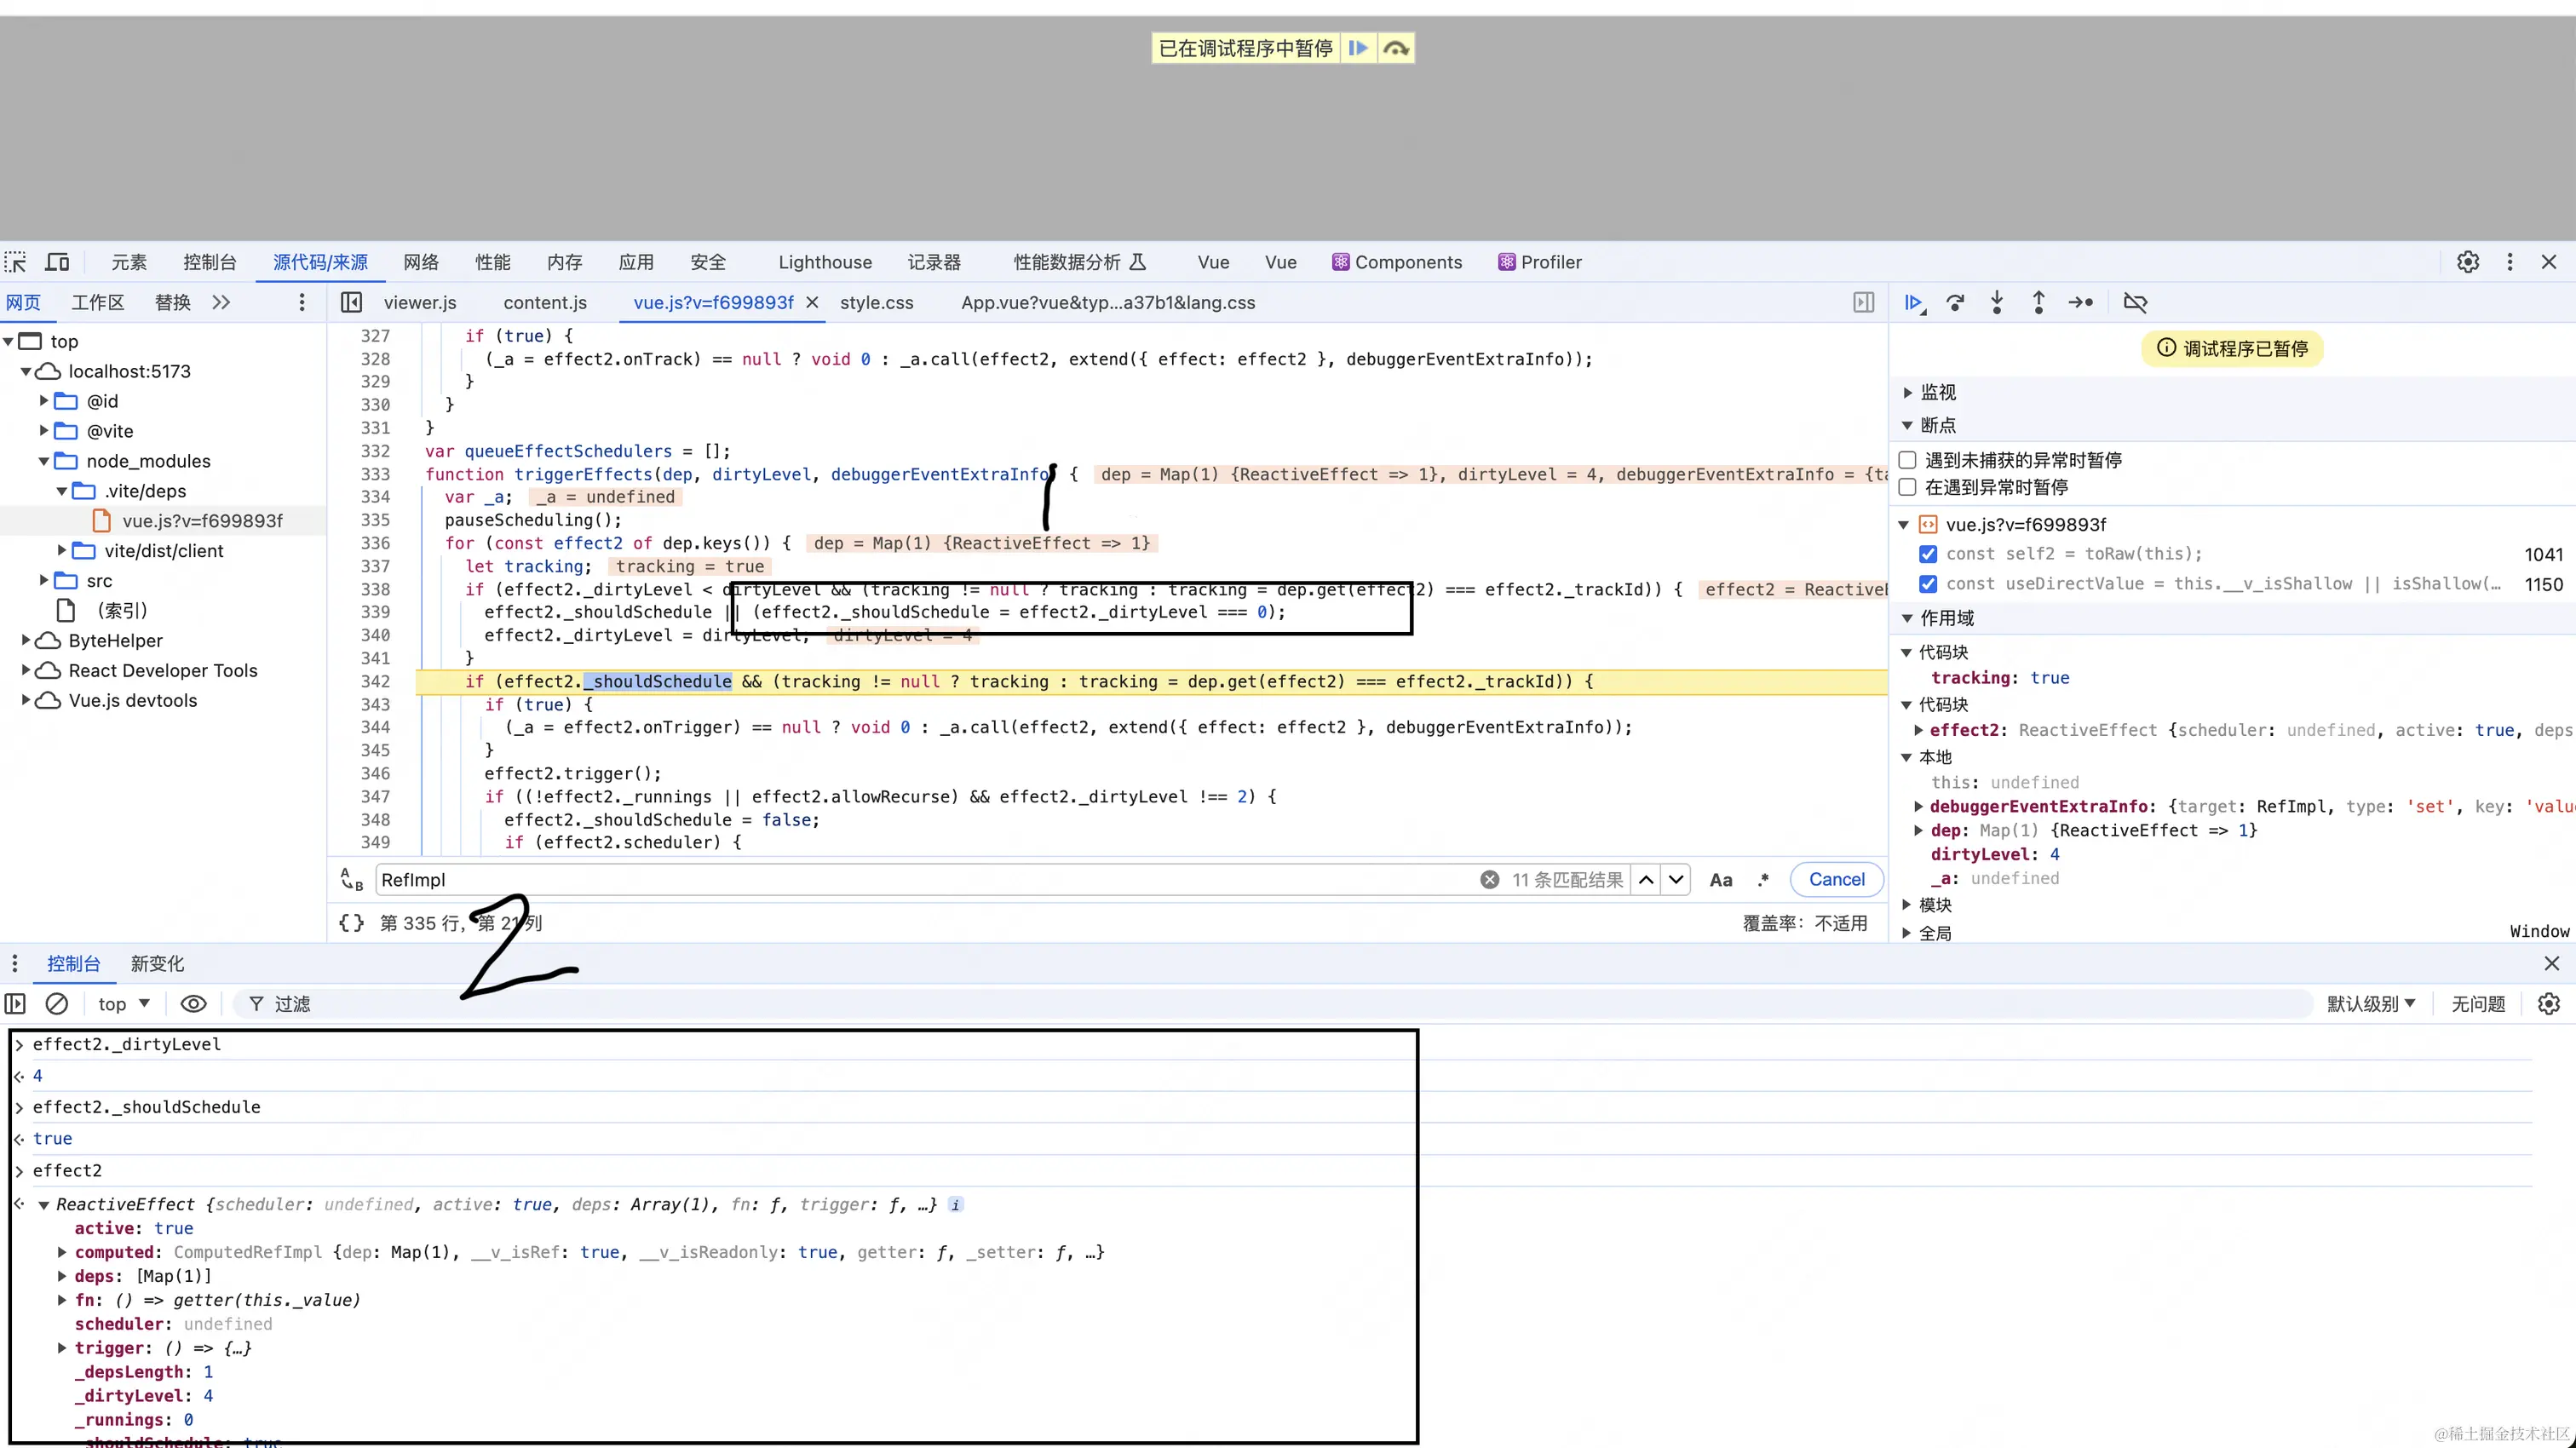Jump to next search match arrow
Image resolution: width=2576 pixels, height=1448 pixels.
pos(1676,879)
